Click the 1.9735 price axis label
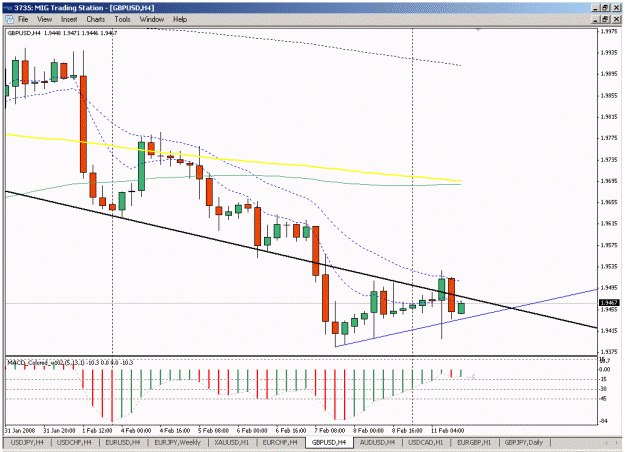 pyautogui.click(x=609, y=159)
